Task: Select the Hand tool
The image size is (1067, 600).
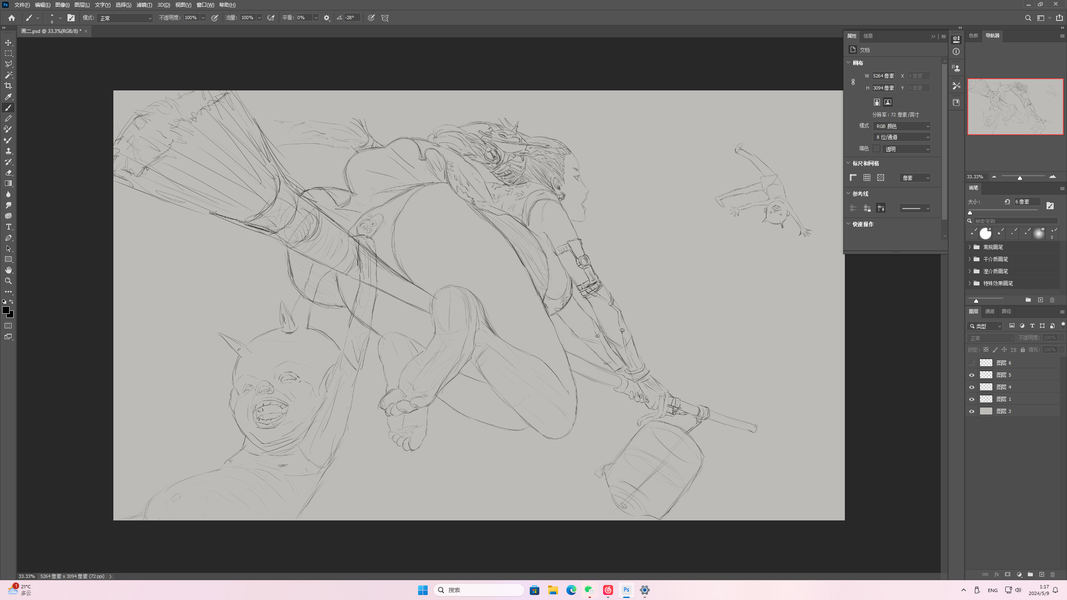Action: click(x=8, y=270)
